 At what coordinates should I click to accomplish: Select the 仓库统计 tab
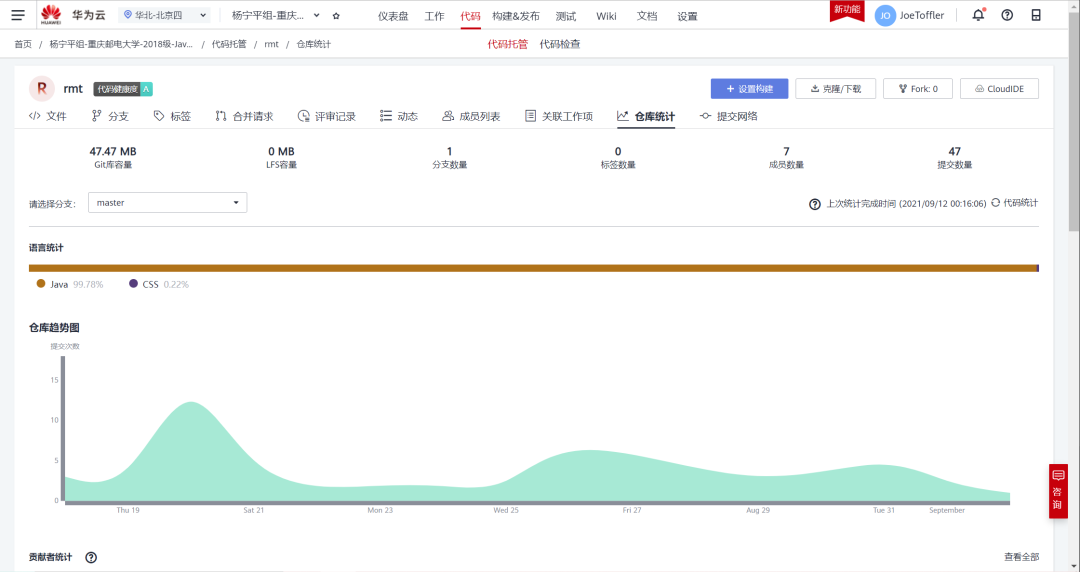pyautogui.click(x=646, y=116)
